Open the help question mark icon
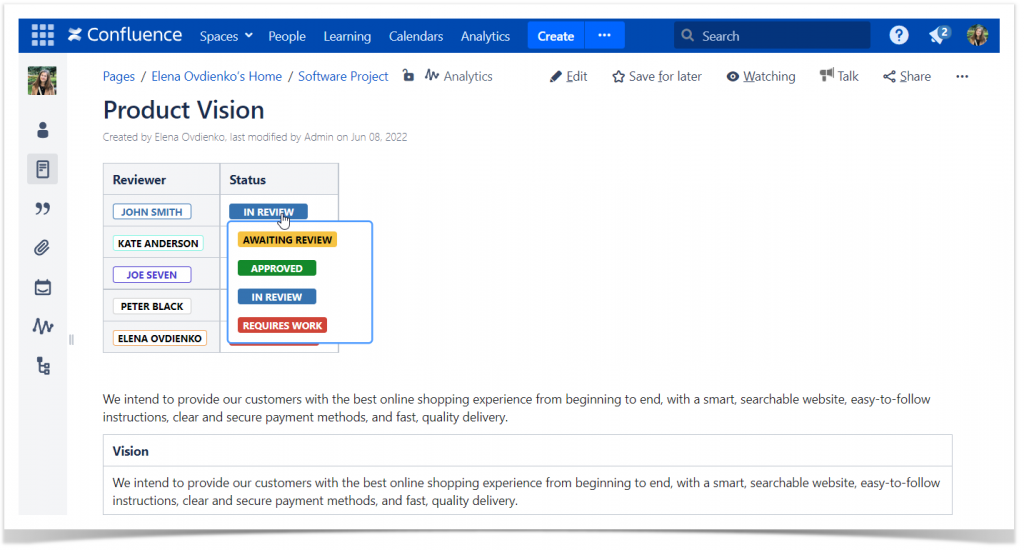This screenshot has height=550, width=1024. 899,35
